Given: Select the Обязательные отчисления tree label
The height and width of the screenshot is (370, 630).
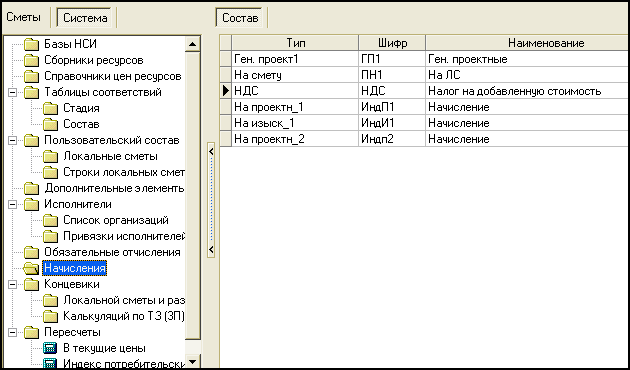Looking at the screenshot, I should 112,253.
